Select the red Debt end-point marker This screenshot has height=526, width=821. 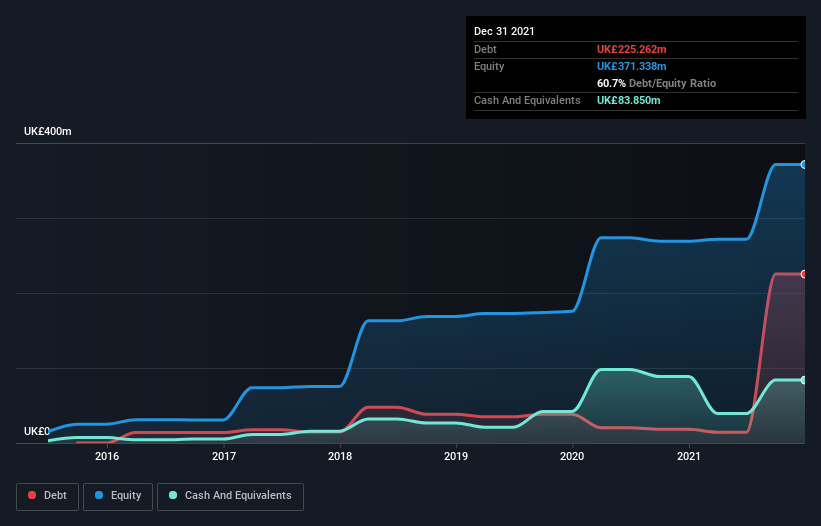tap(804, 274)
